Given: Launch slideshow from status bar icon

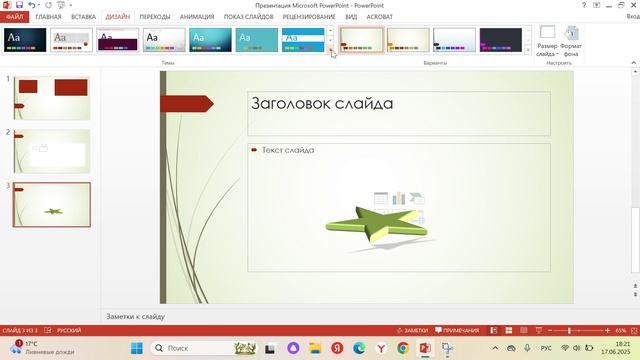Looking at the screenshot, I should click(x=539, y=330).
